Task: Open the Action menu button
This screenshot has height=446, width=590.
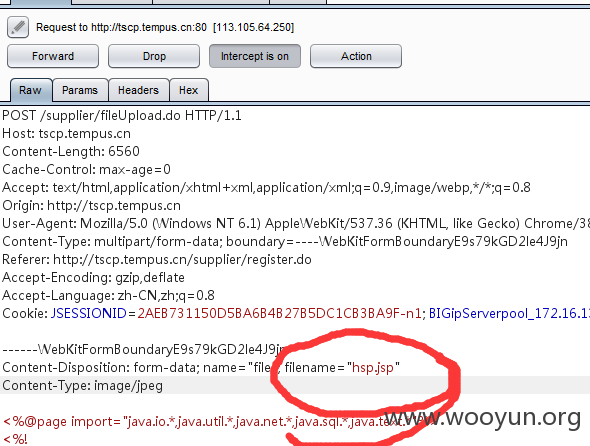Action: (356, 56)
